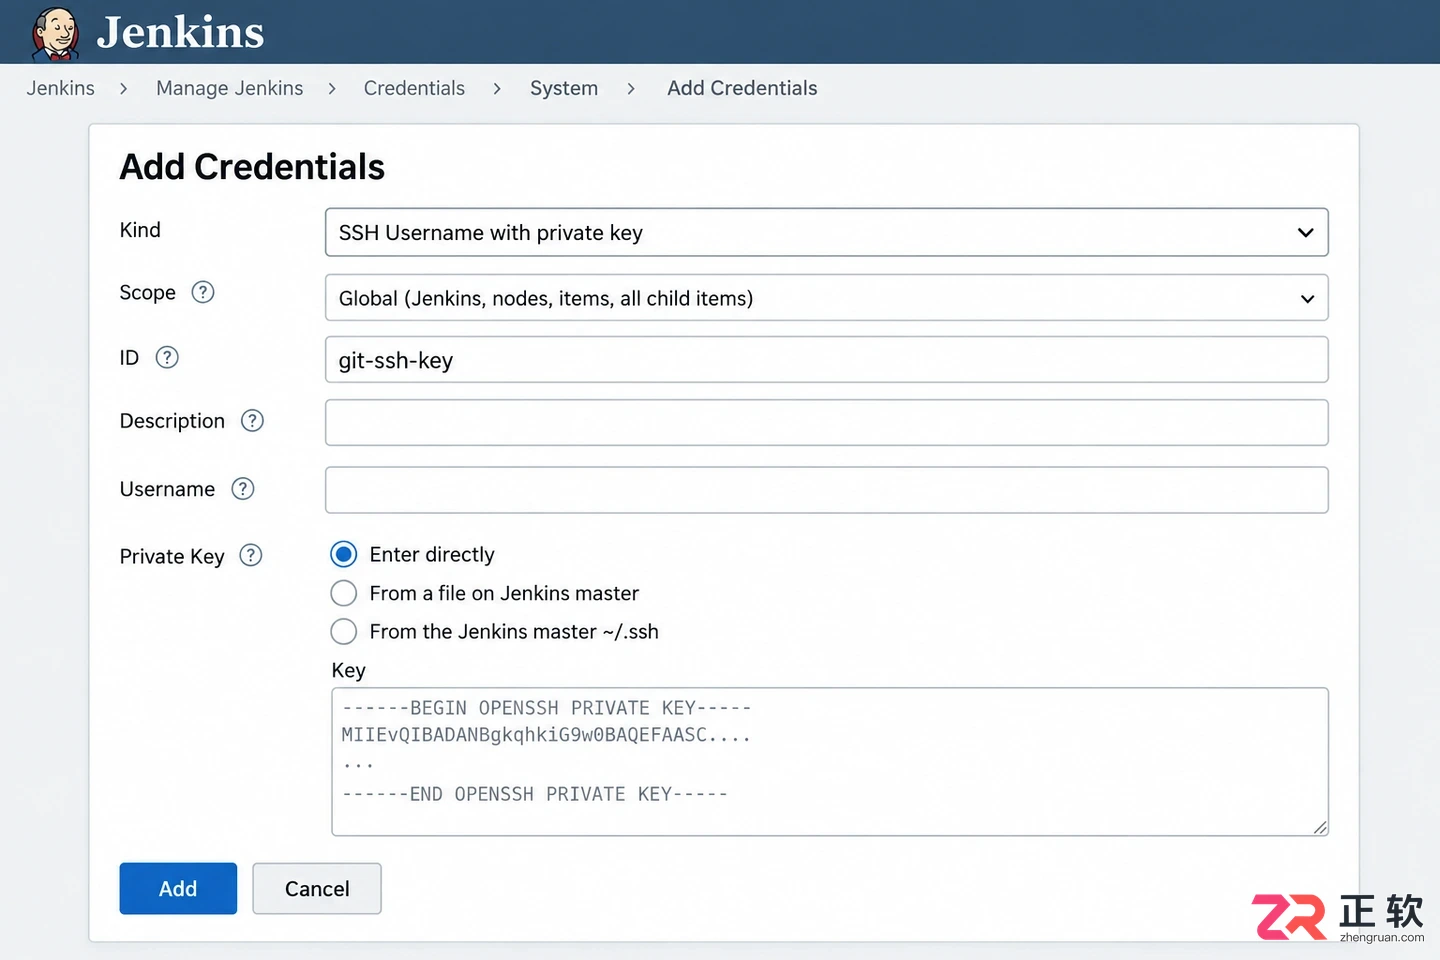The height and width of the screenshot is (960, 1440).
Task: Click the Private Key label
Action: point(172,556)
